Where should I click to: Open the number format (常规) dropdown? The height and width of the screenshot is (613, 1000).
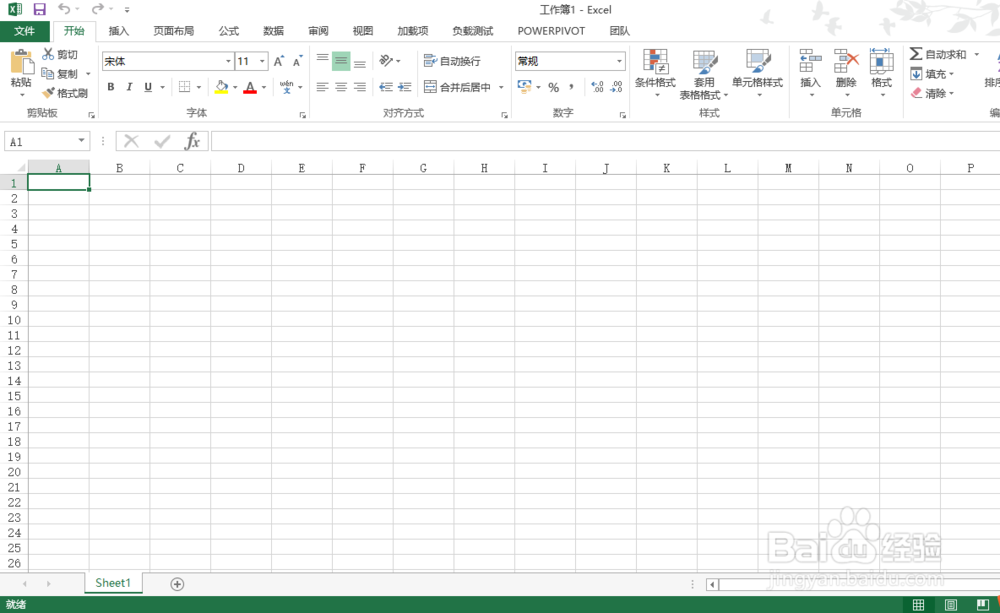(618, 60)
